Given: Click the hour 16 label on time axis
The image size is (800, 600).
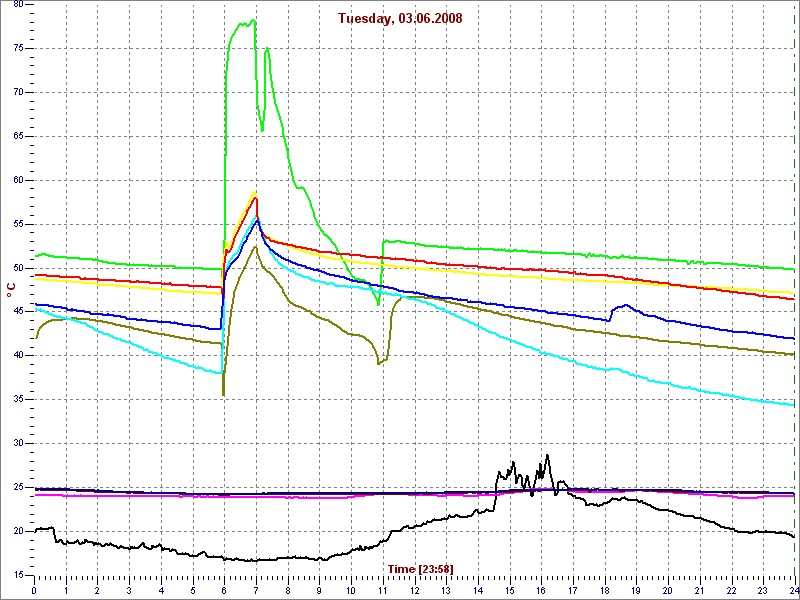Looking at the screenshot, I should (x=541, y=591).
